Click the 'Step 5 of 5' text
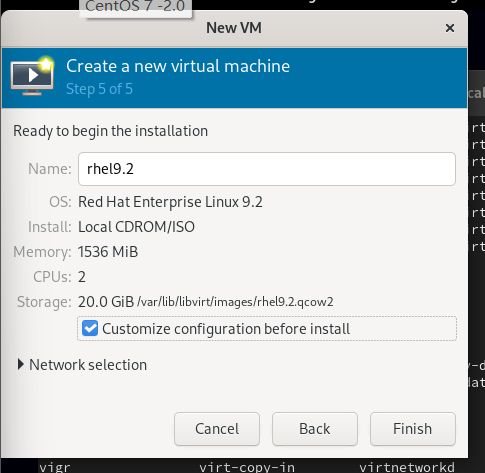The height and width of the screenshot is (473, 485). 99,89
